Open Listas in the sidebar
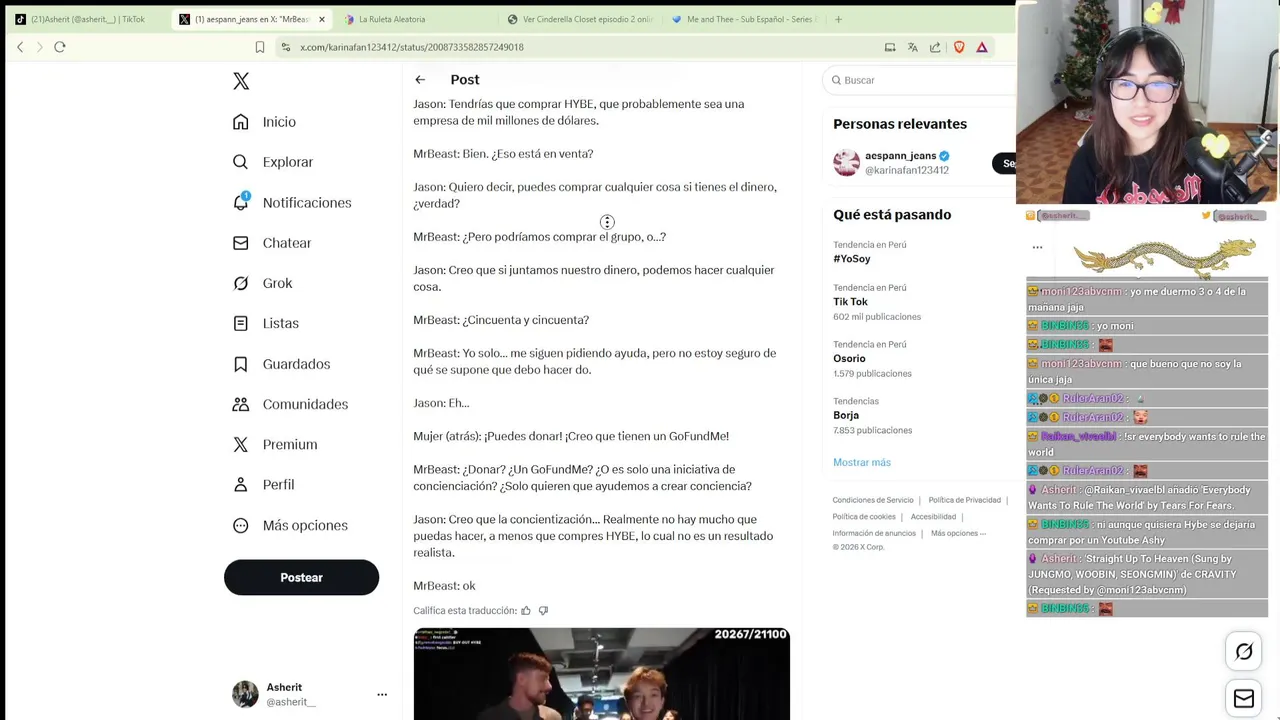Image resolution: width=1280 pixels, height=720 pixels. tap(265, 323)
